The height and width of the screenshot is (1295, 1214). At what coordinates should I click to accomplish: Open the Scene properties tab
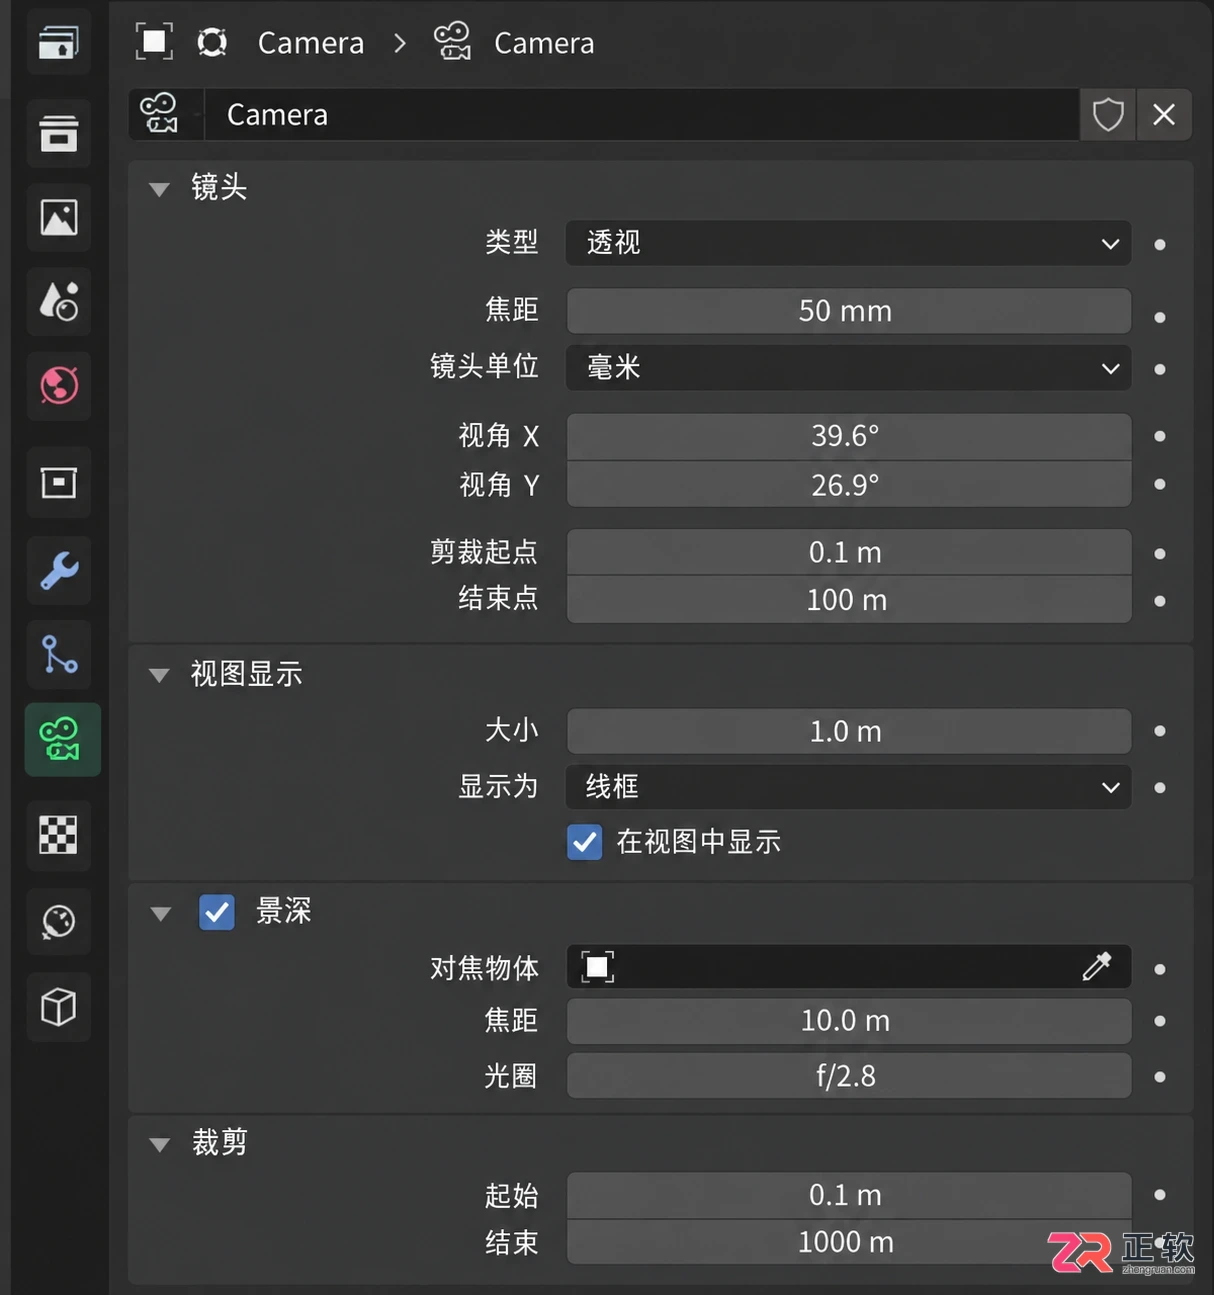pos(58,301)
